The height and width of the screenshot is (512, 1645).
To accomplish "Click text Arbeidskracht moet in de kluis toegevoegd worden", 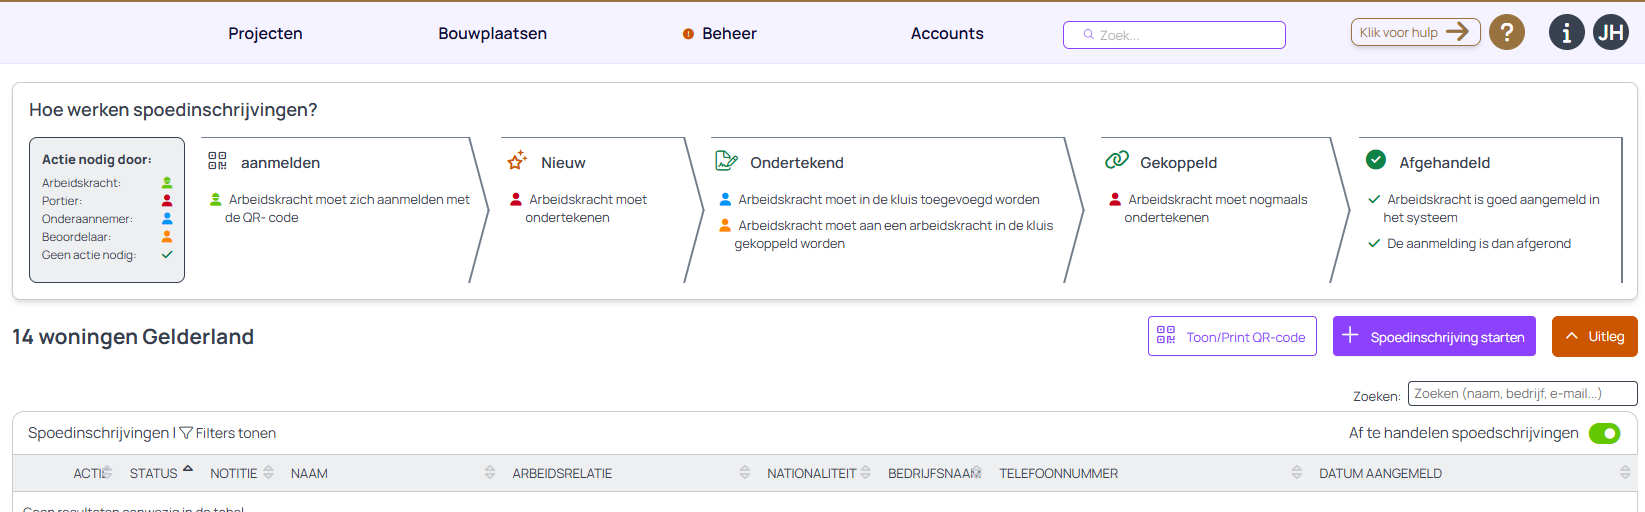I will point(889,199).
